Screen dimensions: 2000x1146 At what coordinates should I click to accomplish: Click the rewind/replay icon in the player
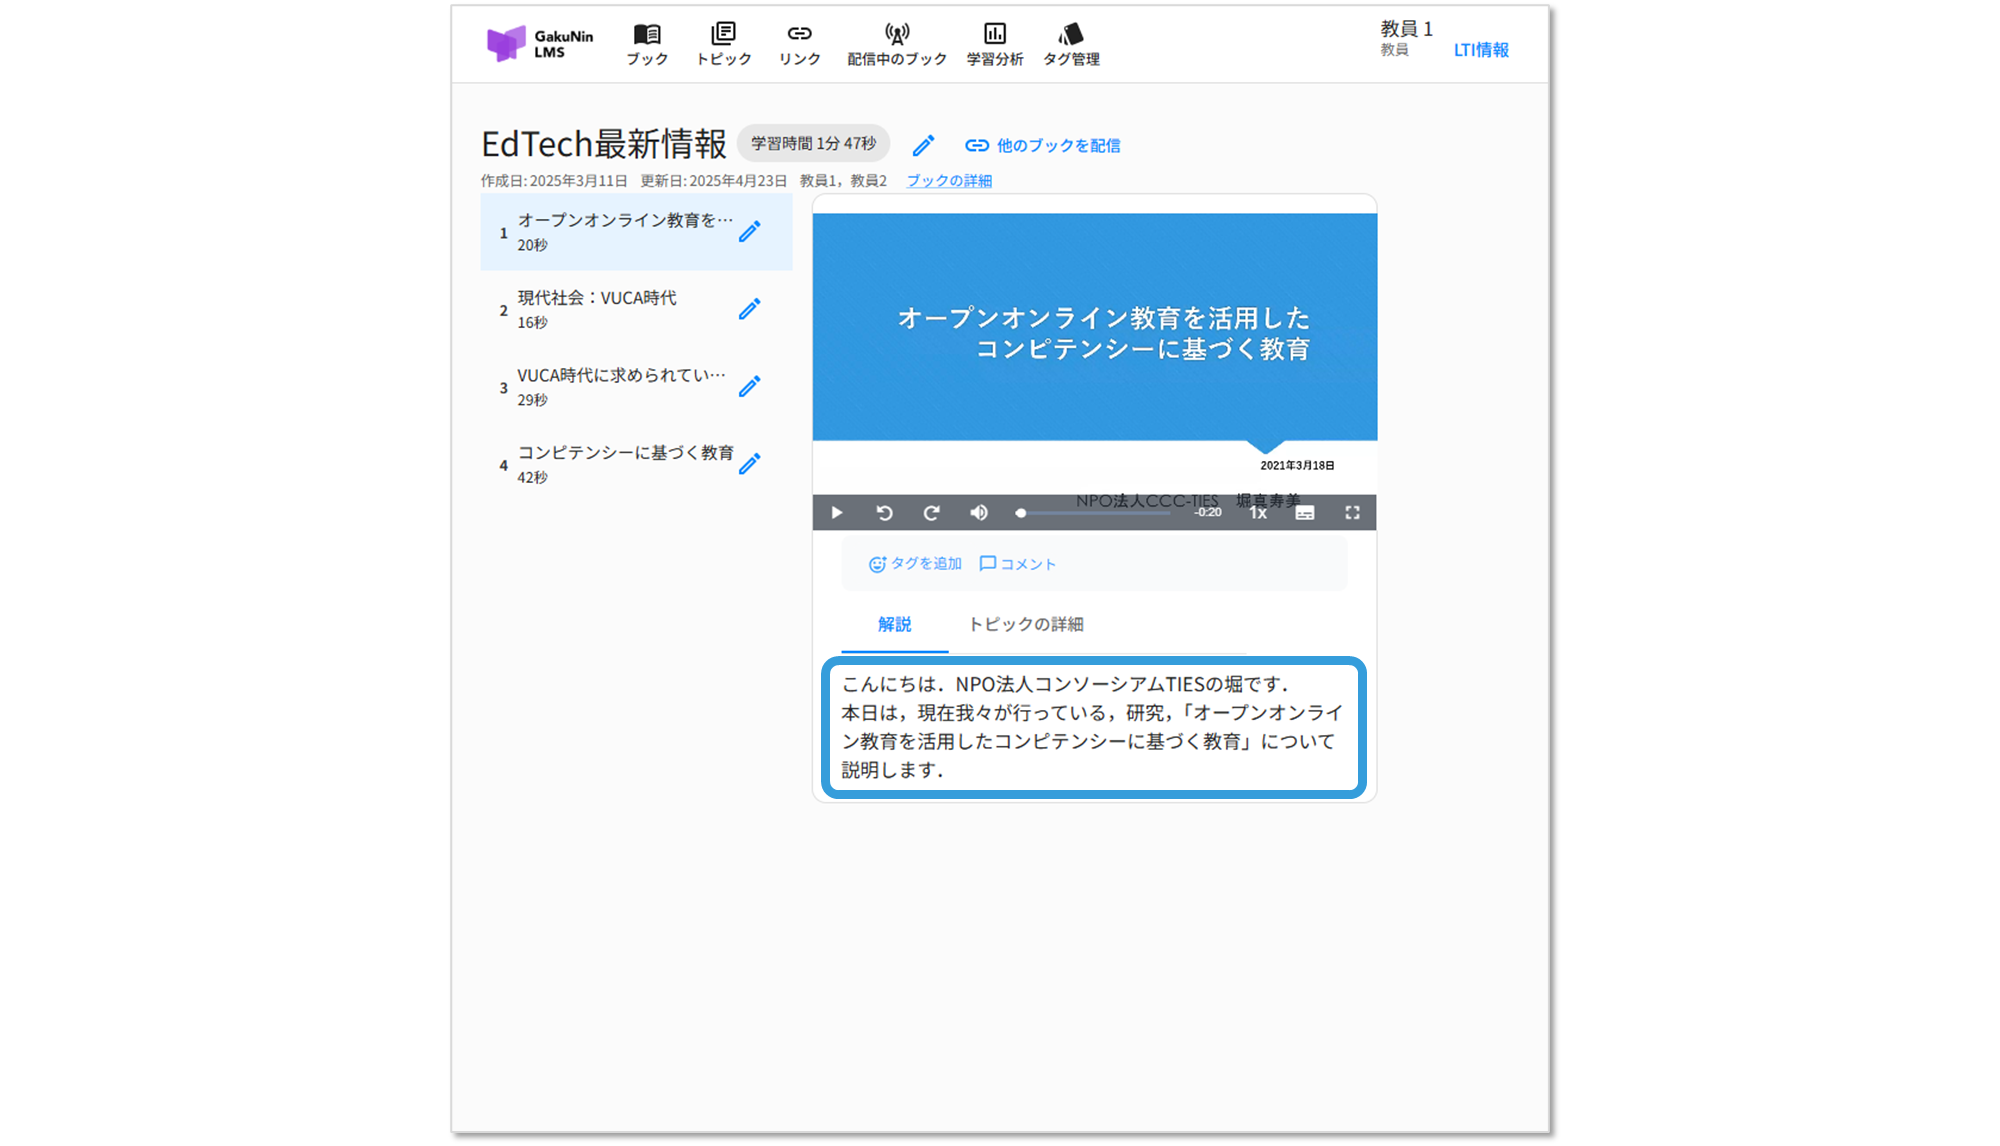coord(884,513)
